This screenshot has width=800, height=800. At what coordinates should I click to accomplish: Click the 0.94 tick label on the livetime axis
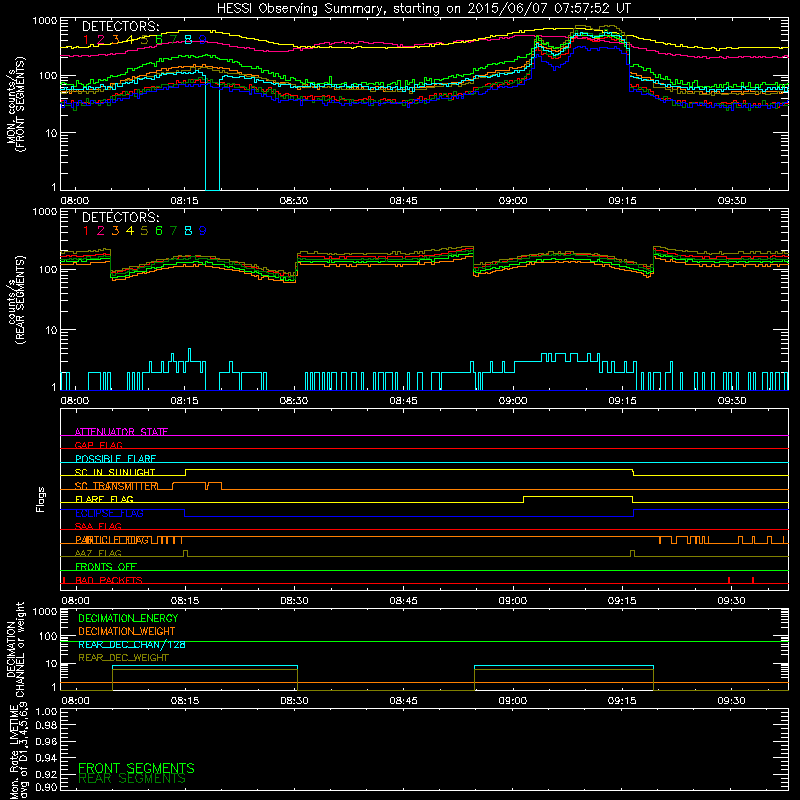tap(46, 758)
